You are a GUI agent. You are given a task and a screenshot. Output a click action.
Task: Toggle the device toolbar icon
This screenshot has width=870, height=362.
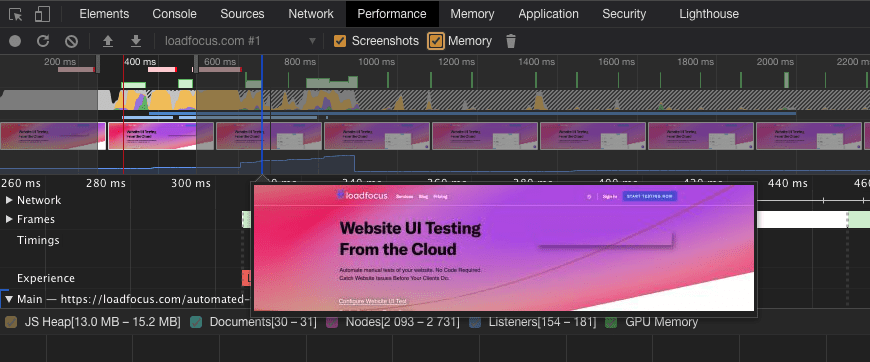[42, 14]
